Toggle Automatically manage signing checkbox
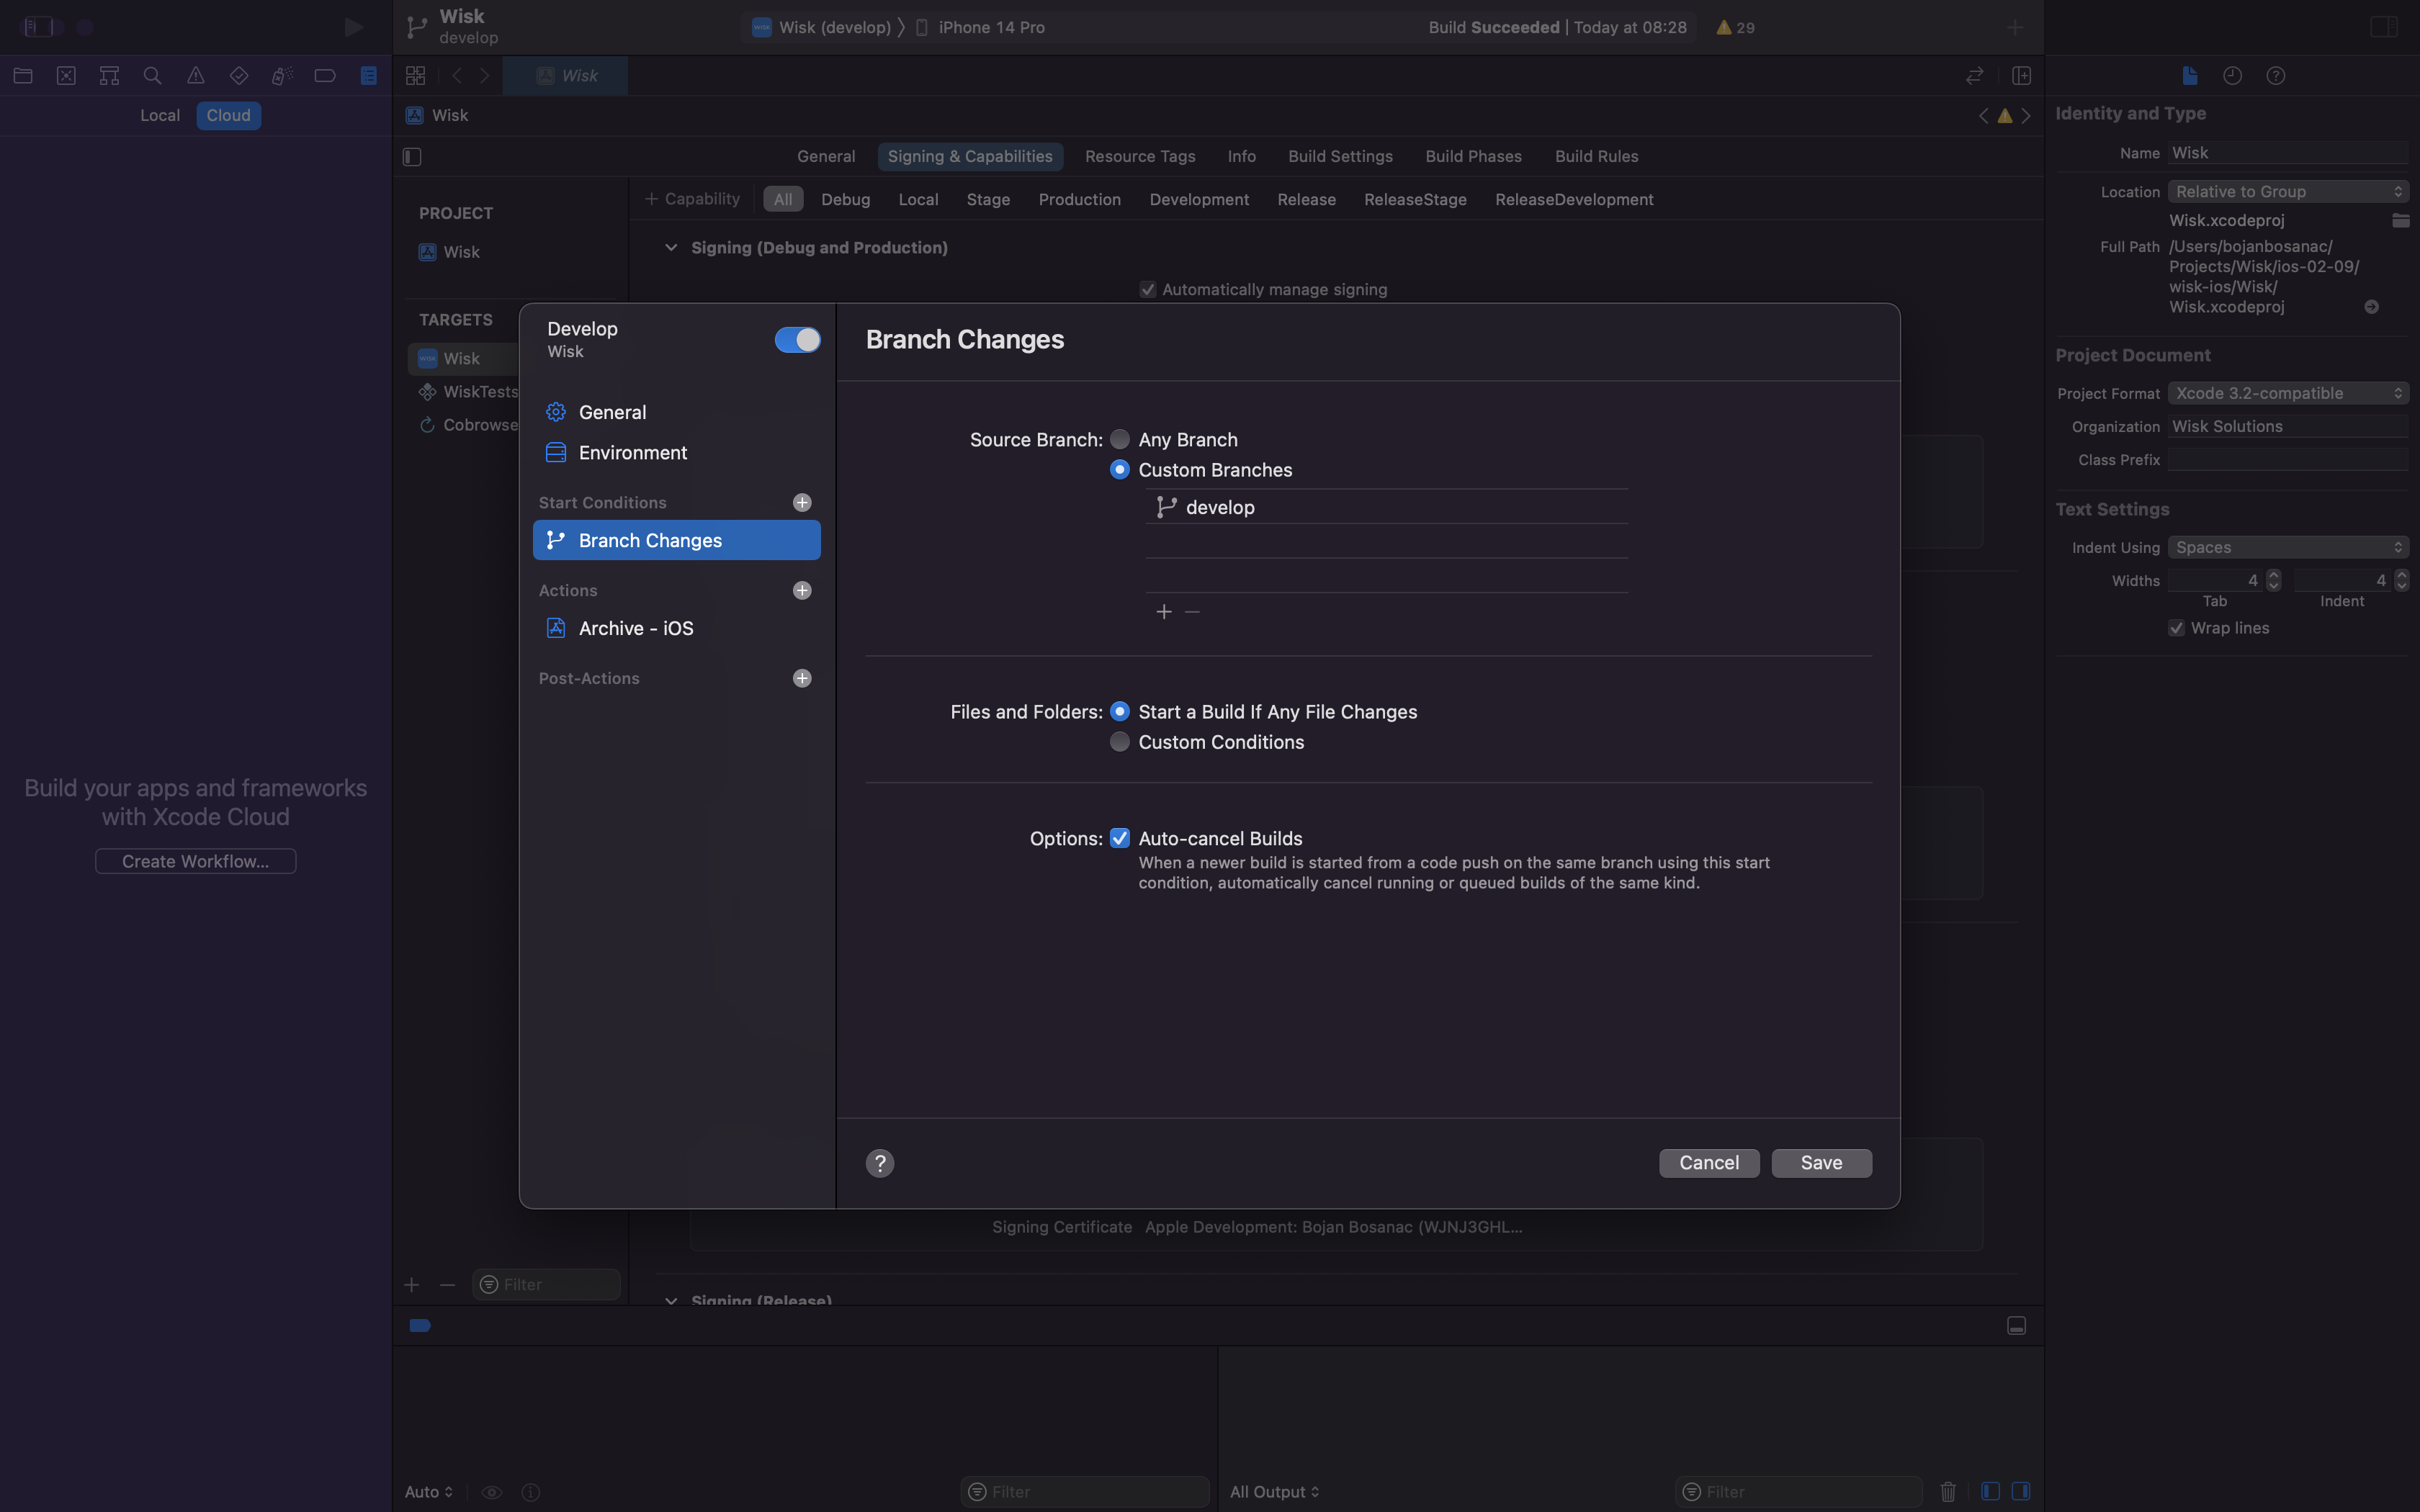This screenshot has height=1512, width=2420. point(1148,289)
